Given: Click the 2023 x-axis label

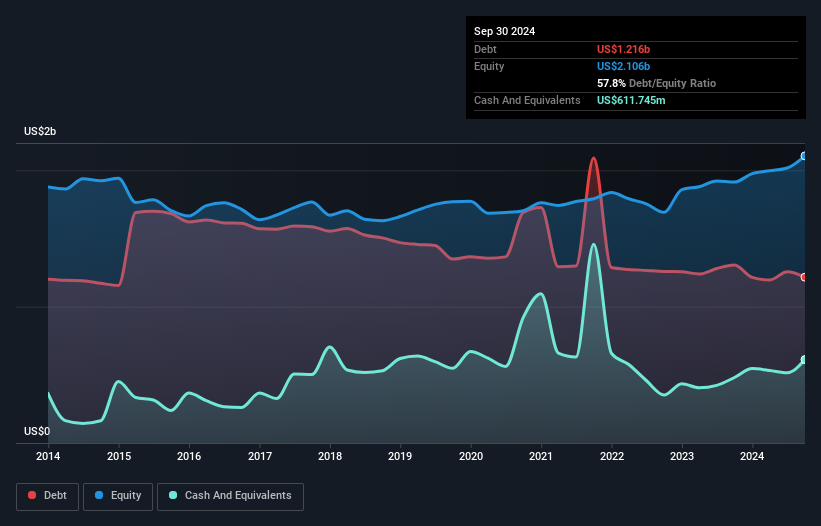Looking at the screenshot, I should pos(682,456).
